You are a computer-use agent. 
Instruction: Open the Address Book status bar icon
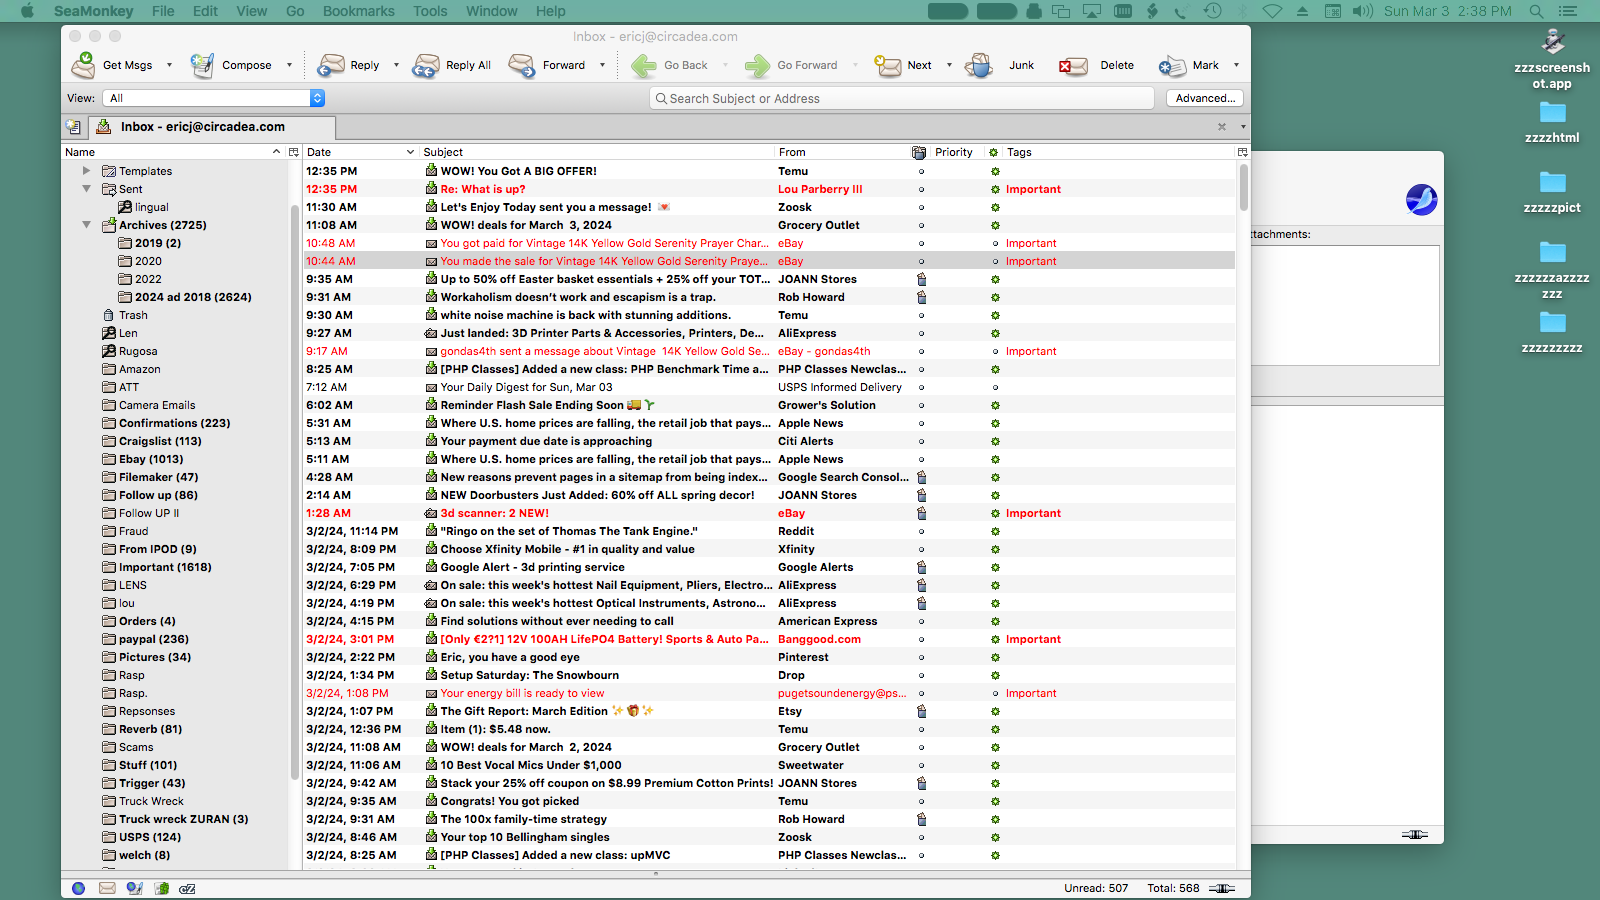click(x=162, y=888)
